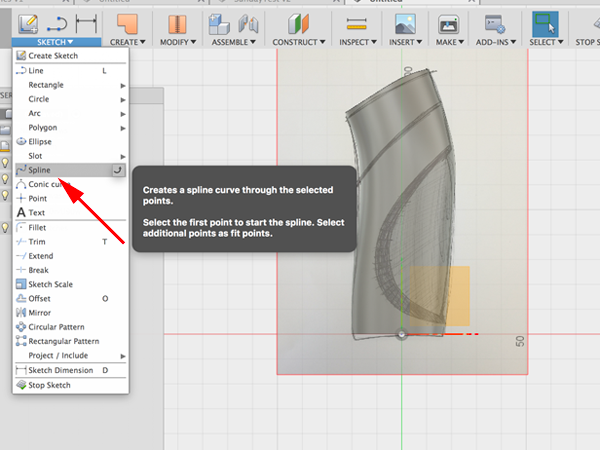The height and width of the screenshot is (450, 600).
Task: Open the MAKE dropdown menu
Action: pyautogui.click(x=450, y=42)
